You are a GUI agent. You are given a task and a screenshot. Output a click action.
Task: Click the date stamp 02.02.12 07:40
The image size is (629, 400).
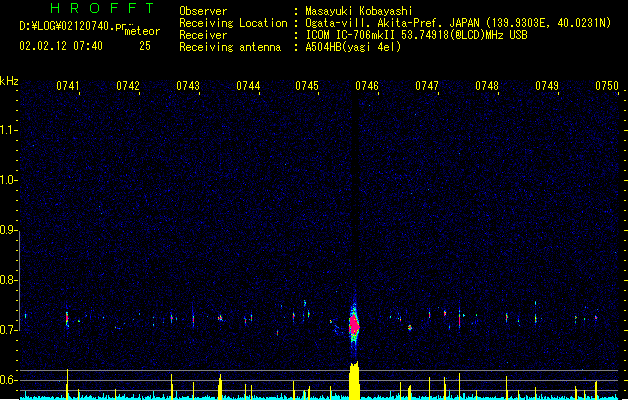pos(61,46)
